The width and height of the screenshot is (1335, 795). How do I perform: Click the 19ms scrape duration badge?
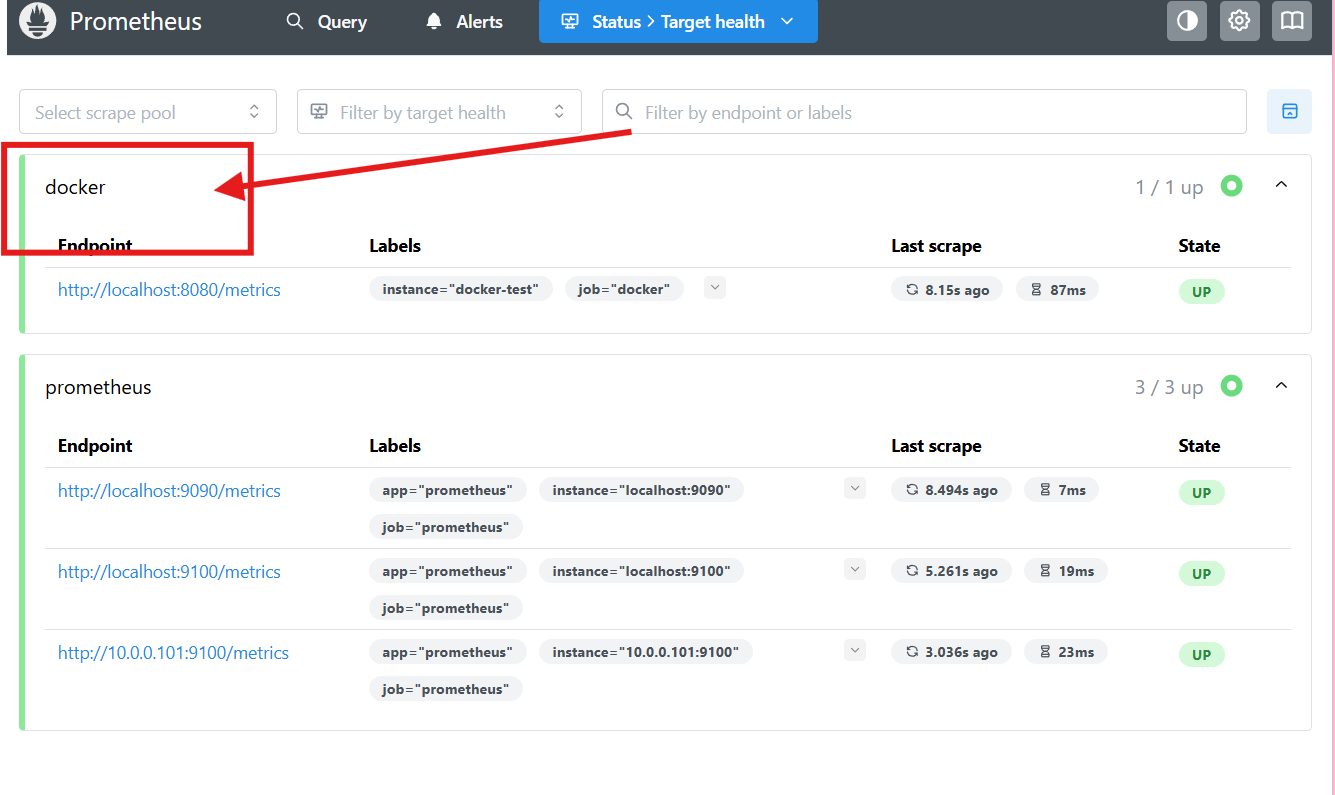pyautogui.click(x=1066, y=571)
